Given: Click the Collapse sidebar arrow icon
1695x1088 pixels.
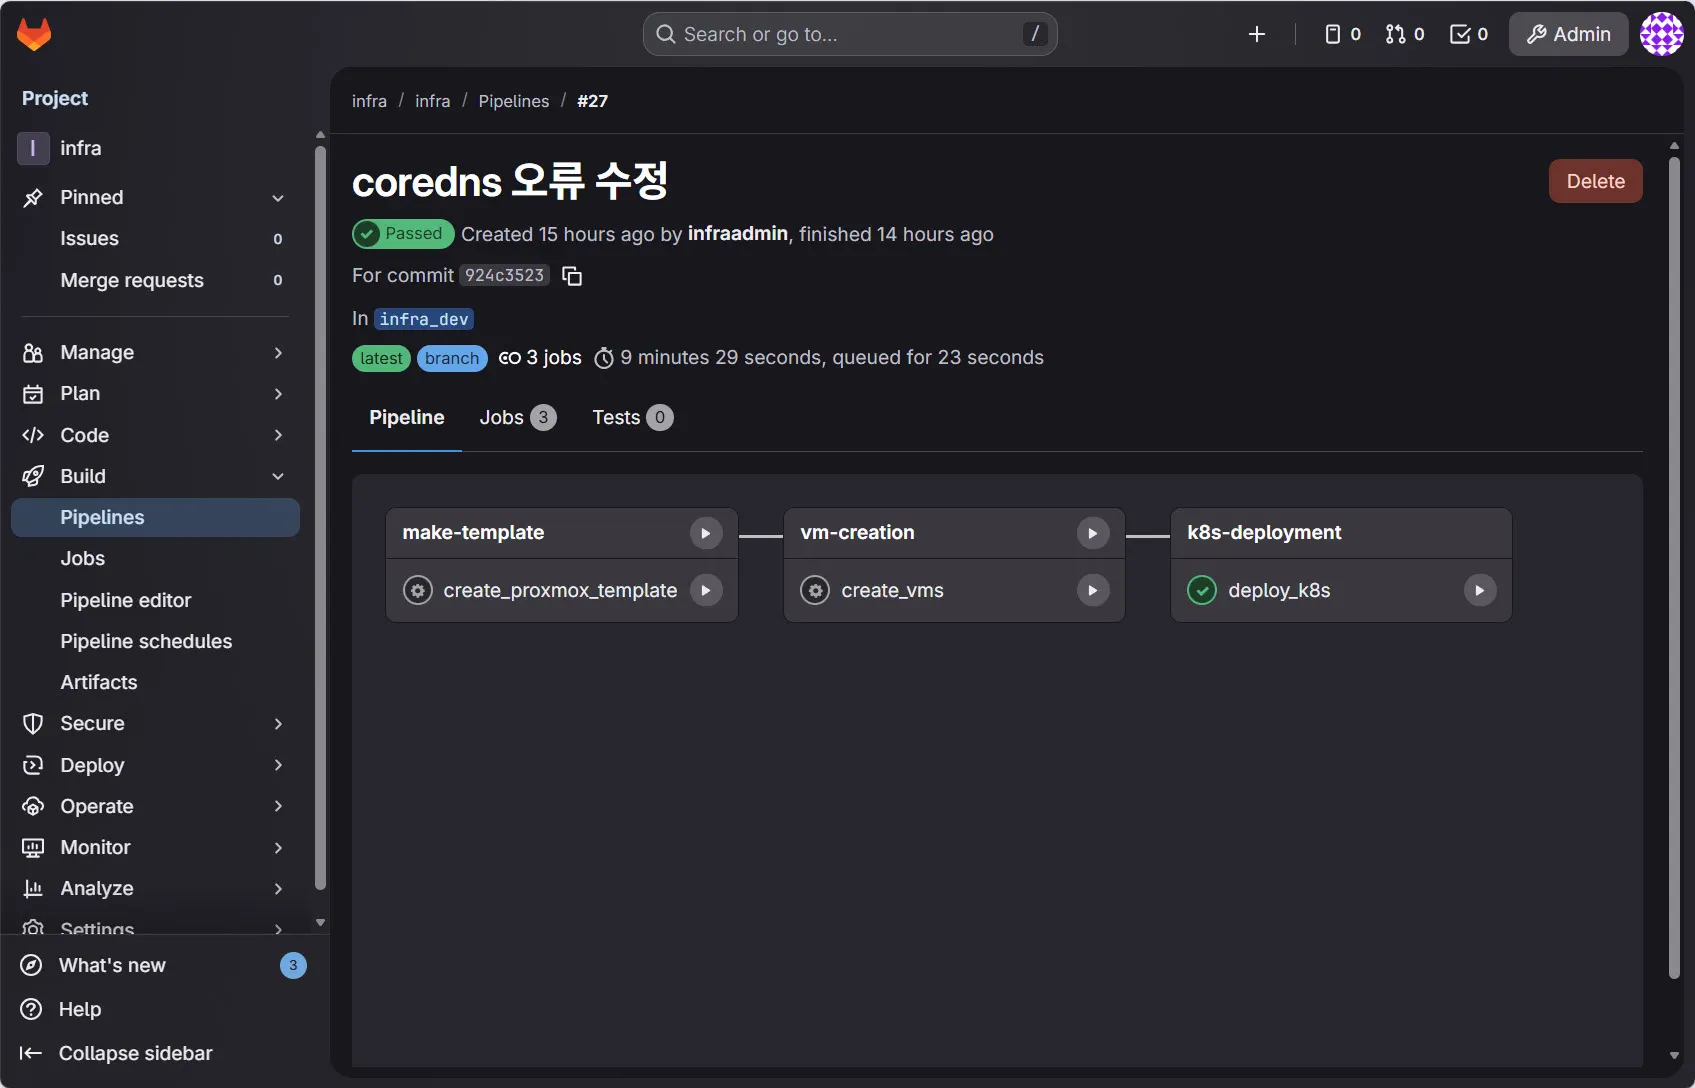Looking at the screenshot, I should [31, 1053].
